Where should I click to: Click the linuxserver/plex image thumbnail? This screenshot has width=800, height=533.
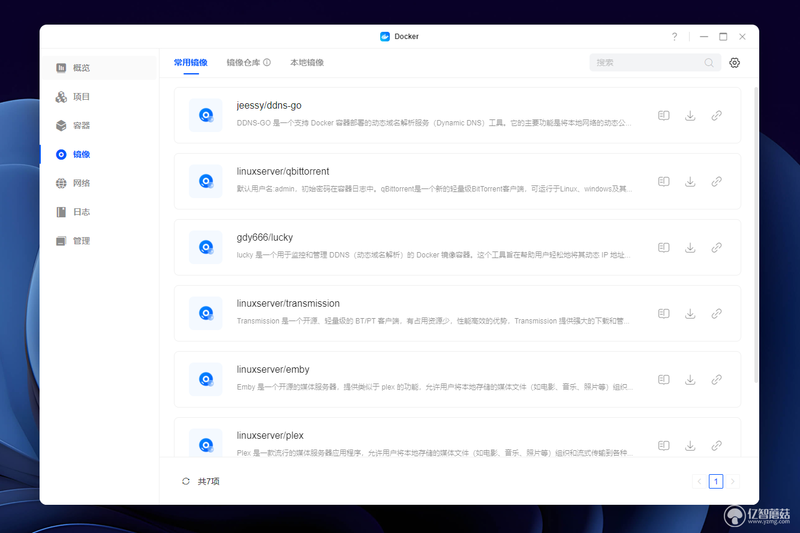[x=206, y=443]
